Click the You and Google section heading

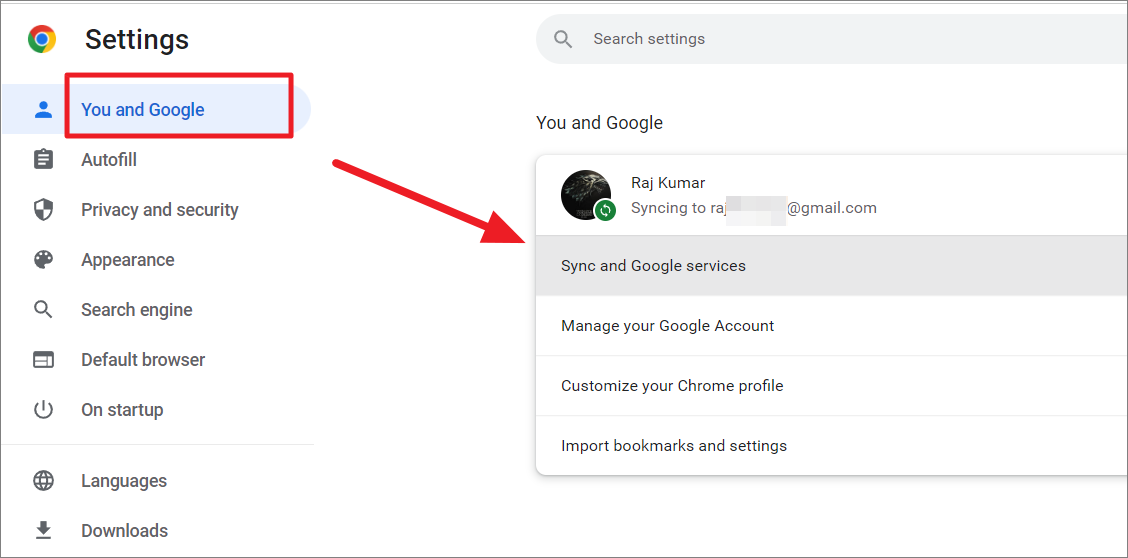[599, 123]
